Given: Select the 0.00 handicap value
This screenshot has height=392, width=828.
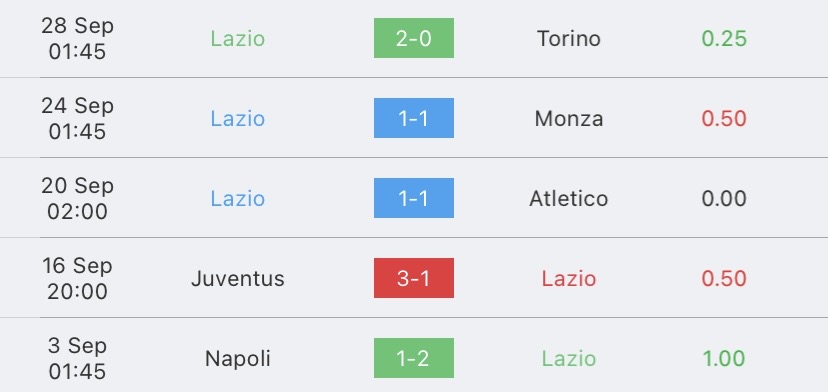Looking at the screenshot, I should [724, 199].
